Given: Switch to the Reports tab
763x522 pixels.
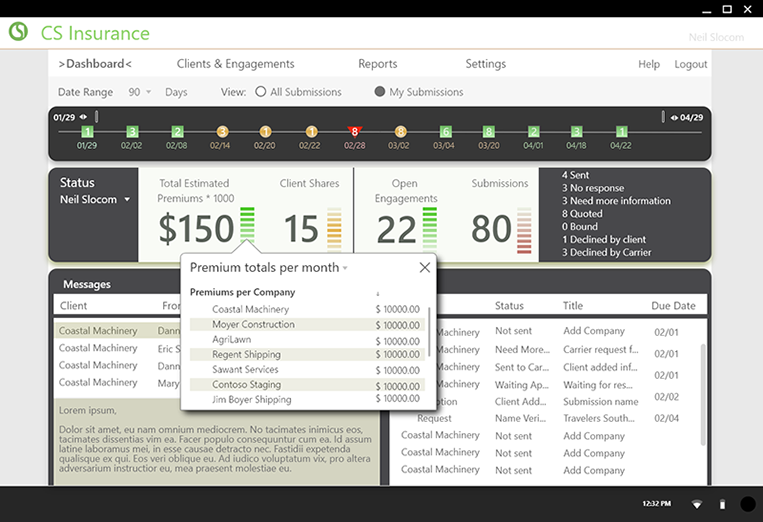Looking at the screenshot, I should pos(377,64).
